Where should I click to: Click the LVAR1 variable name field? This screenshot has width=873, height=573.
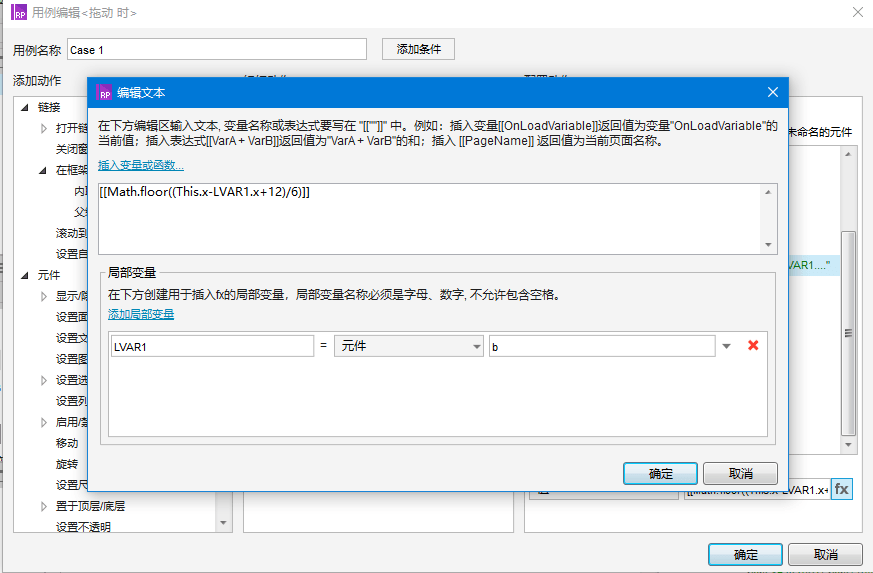pyautogui.click(x=211, y=346)
